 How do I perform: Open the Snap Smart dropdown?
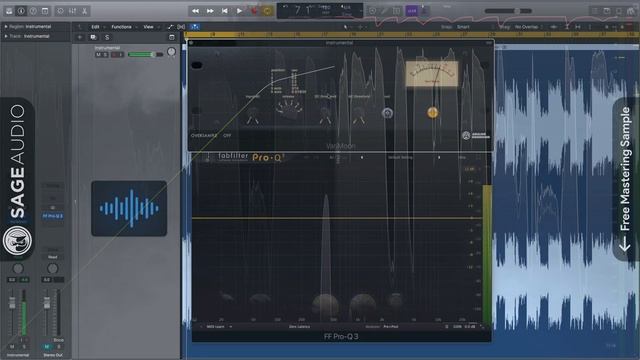point(464,27)
